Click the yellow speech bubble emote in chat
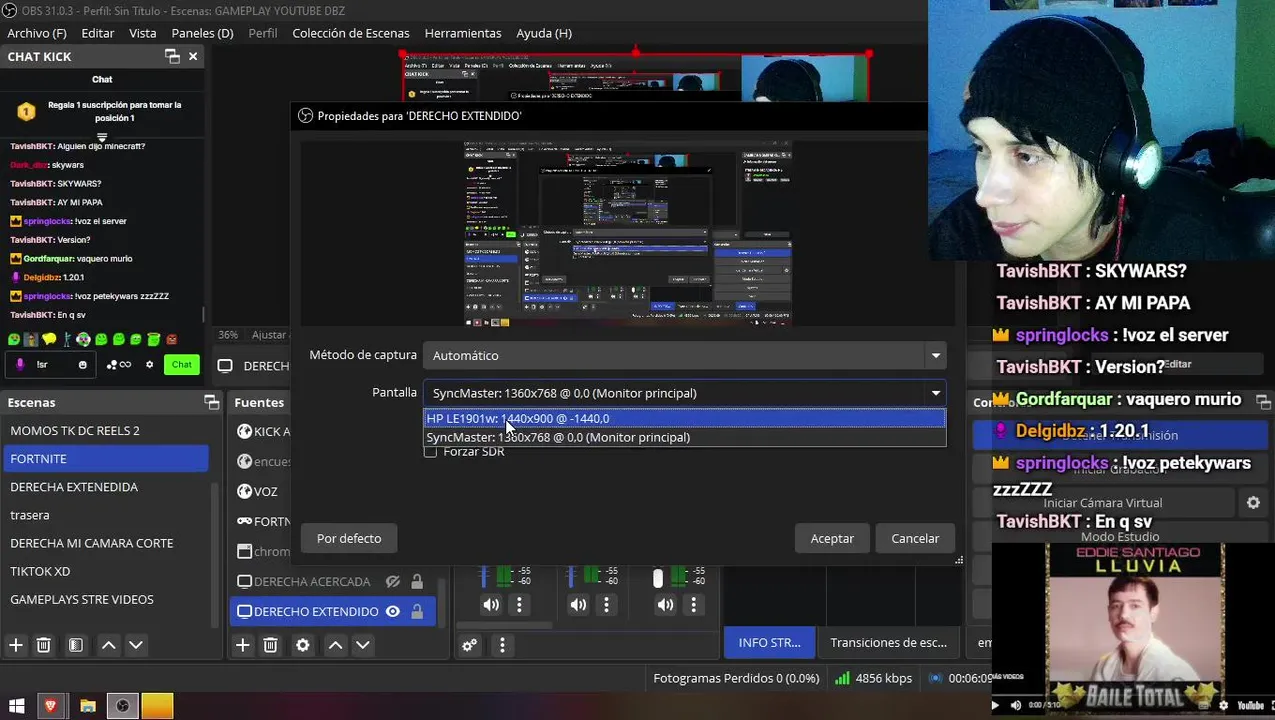The height and width of the screenshot is (720, 1275). tap(49, 340)
